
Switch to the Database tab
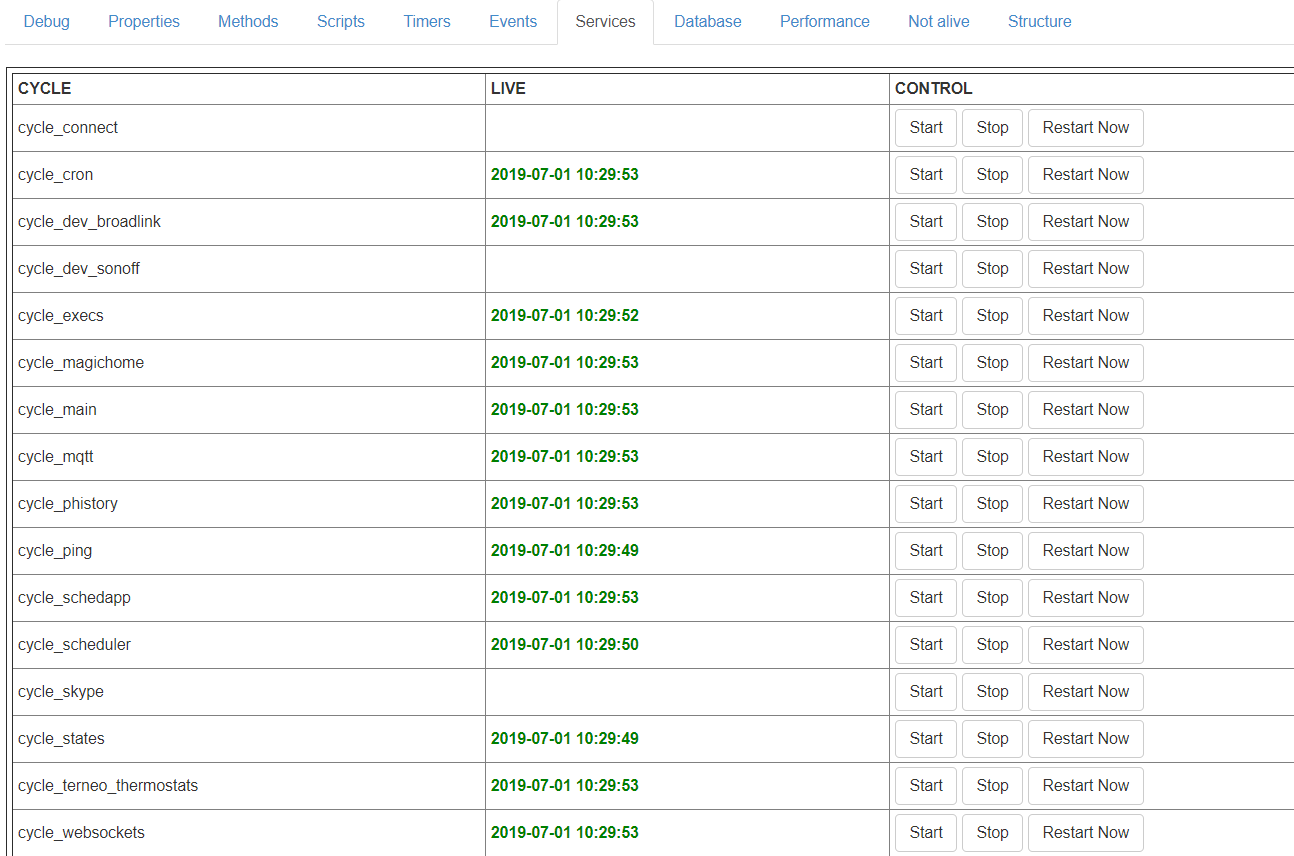point(708,21)
